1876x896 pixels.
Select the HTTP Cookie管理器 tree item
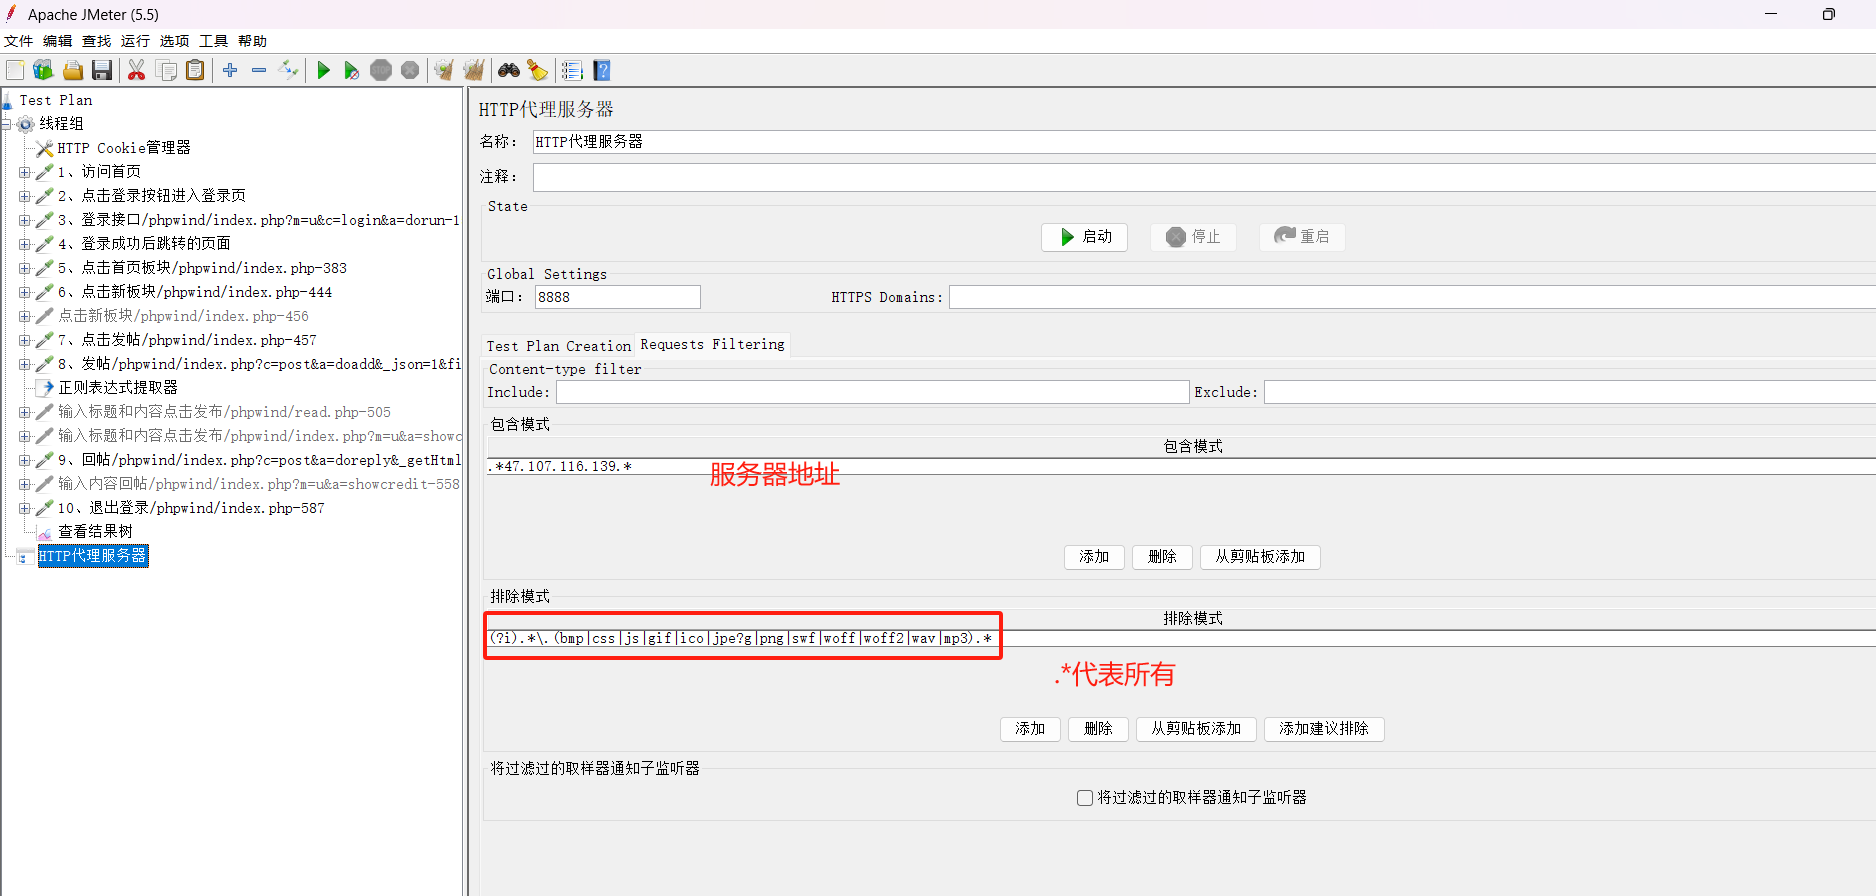tap(124, 148)
